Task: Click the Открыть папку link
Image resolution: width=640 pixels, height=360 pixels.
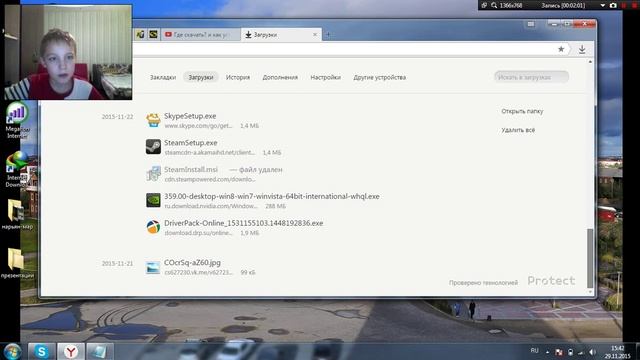Action: click(522, 111)
